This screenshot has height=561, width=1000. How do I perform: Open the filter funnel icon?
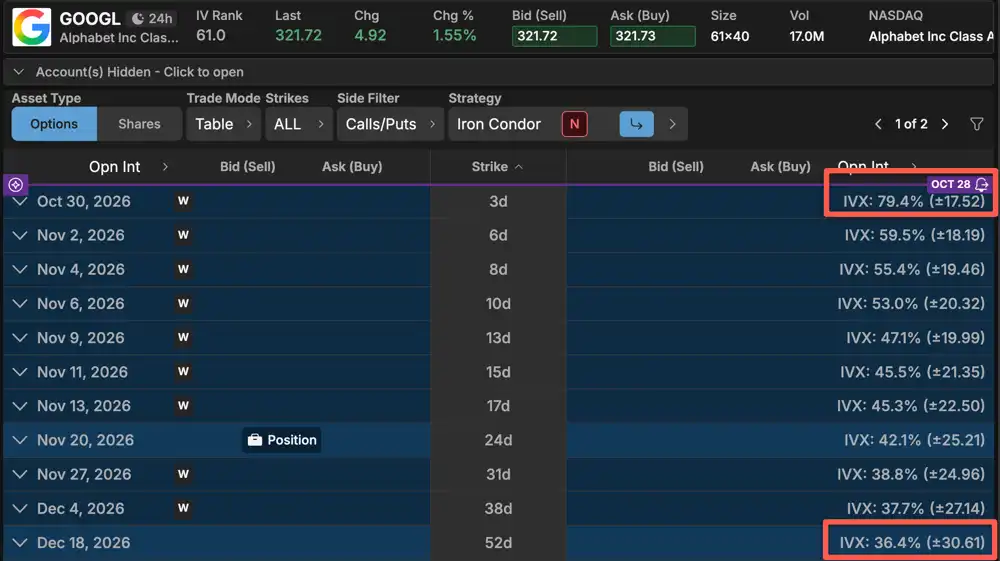[976, 124]
